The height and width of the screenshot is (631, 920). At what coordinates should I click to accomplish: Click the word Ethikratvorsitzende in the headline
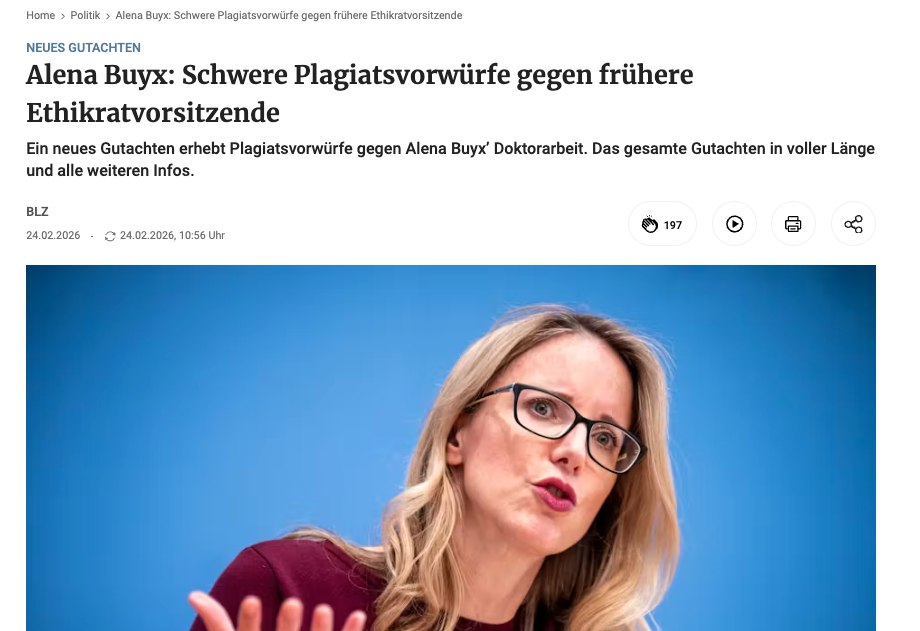(x=153, y=113)
